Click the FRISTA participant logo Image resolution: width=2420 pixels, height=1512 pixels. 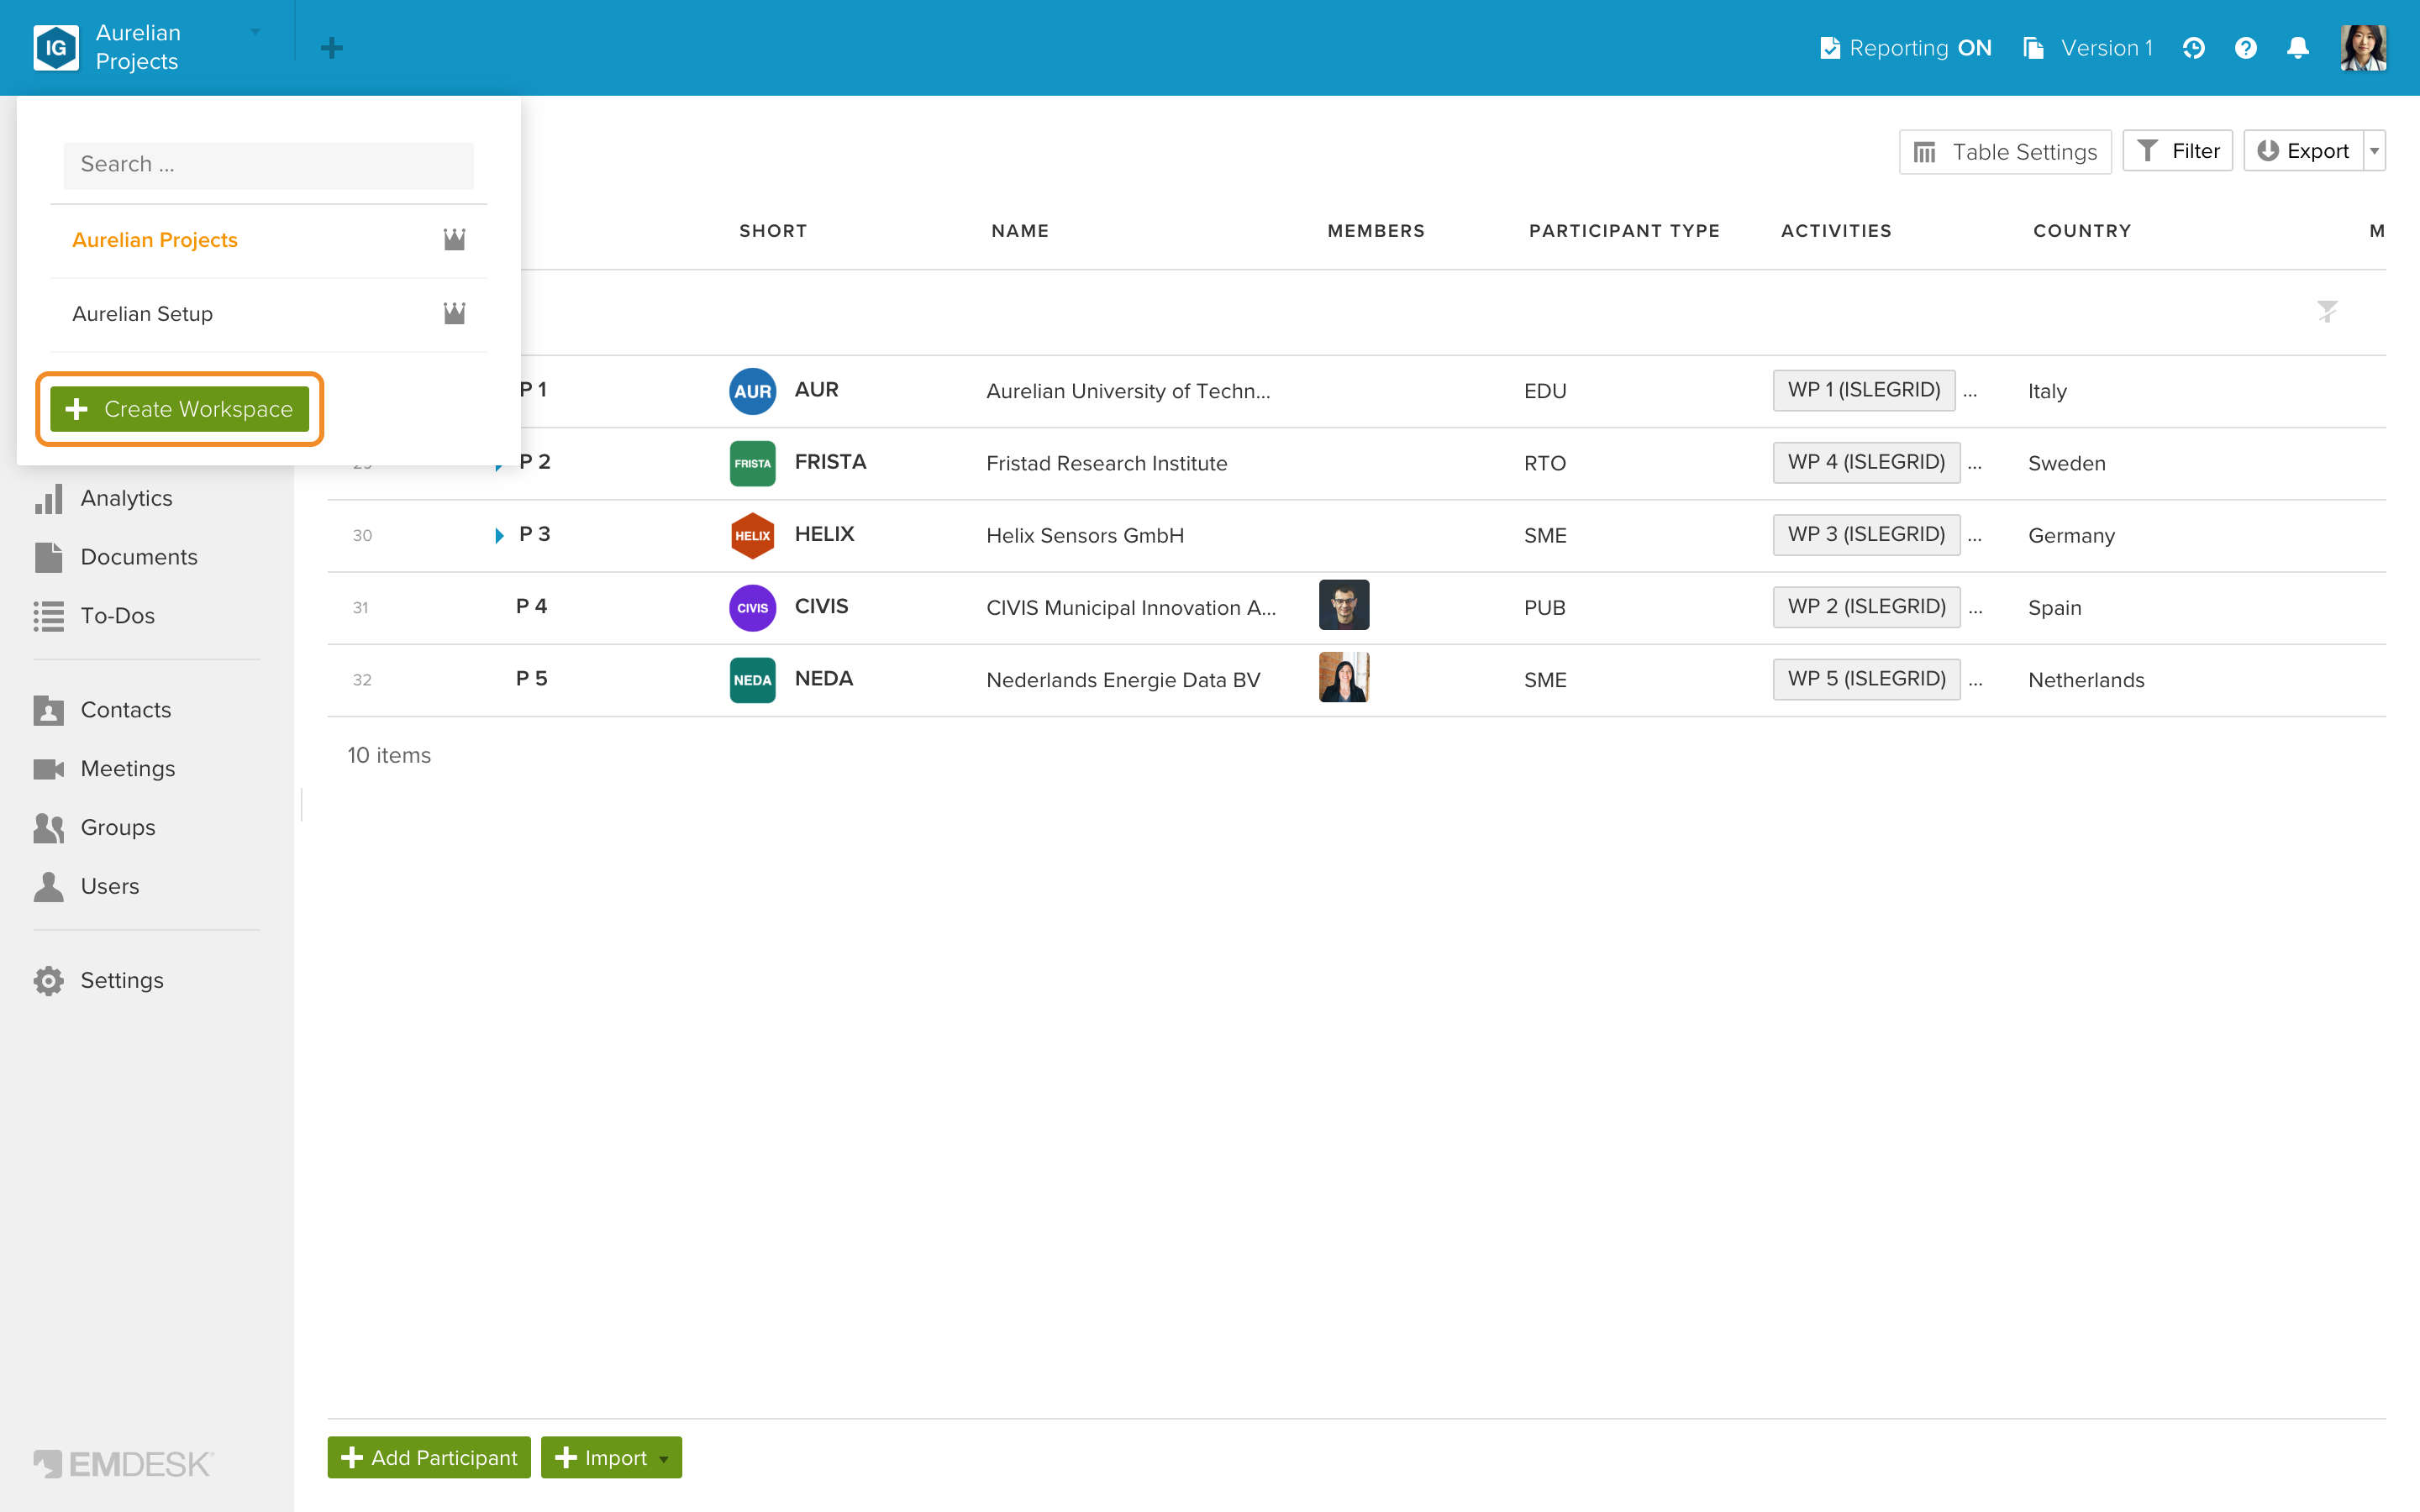[x=752, y=463]
